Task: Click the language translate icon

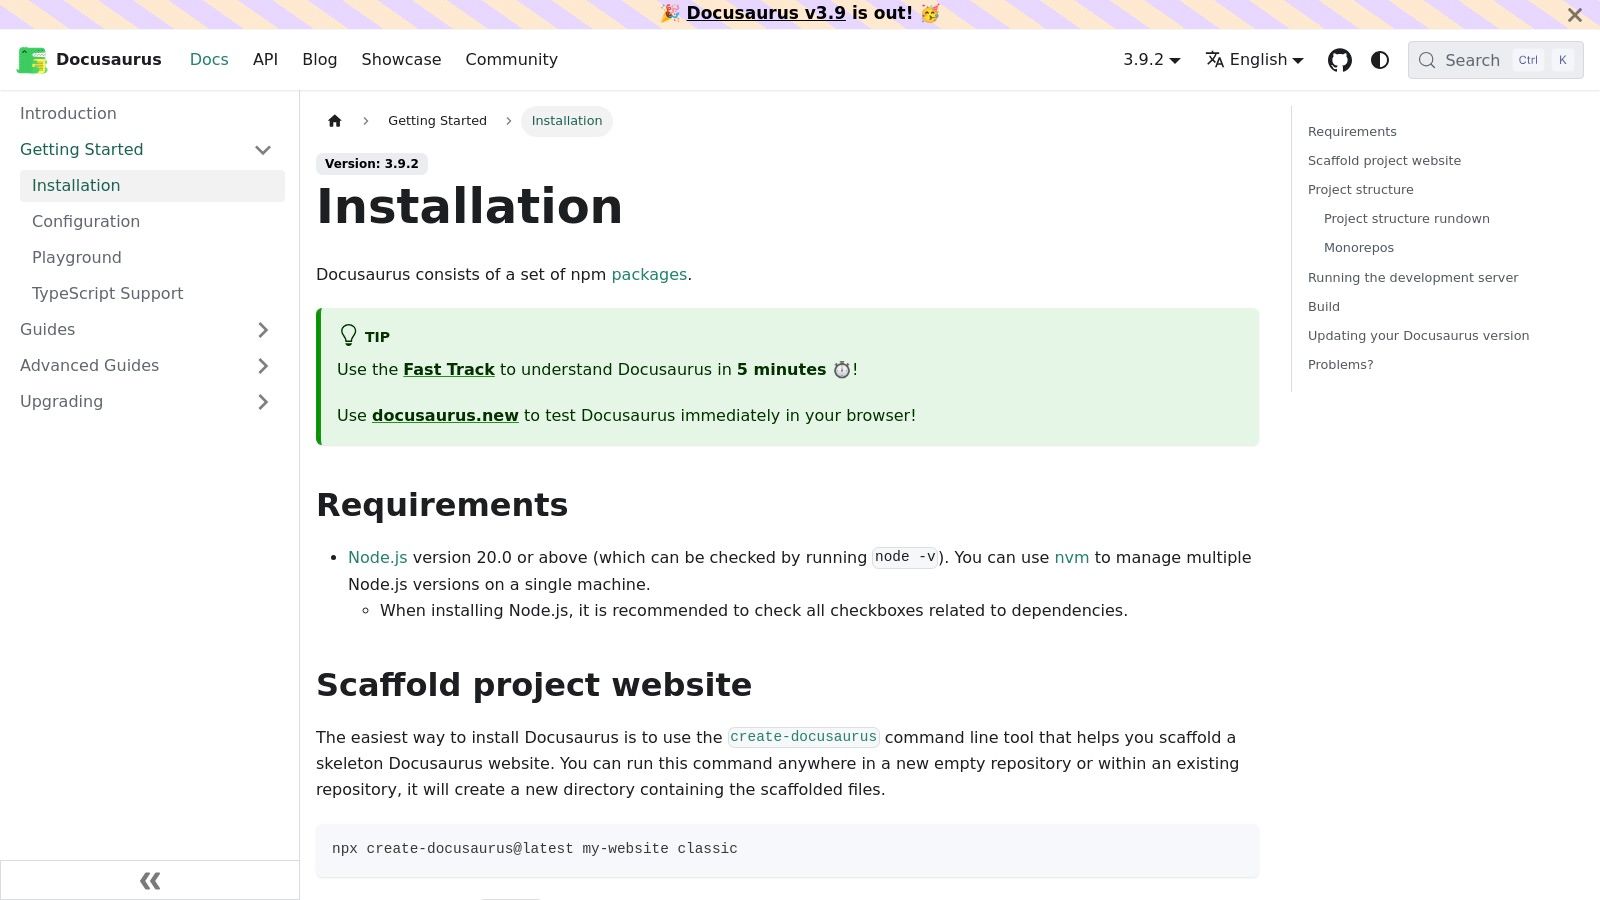Action: [1215, 60]
